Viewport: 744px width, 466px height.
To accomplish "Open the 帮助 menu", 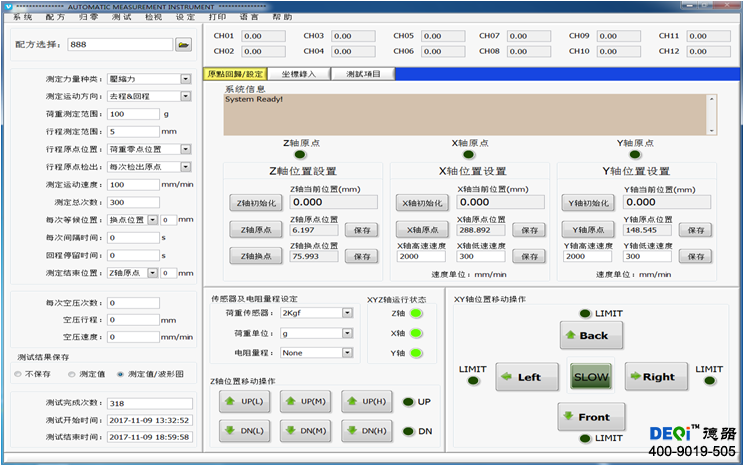I will click(282, 17).
